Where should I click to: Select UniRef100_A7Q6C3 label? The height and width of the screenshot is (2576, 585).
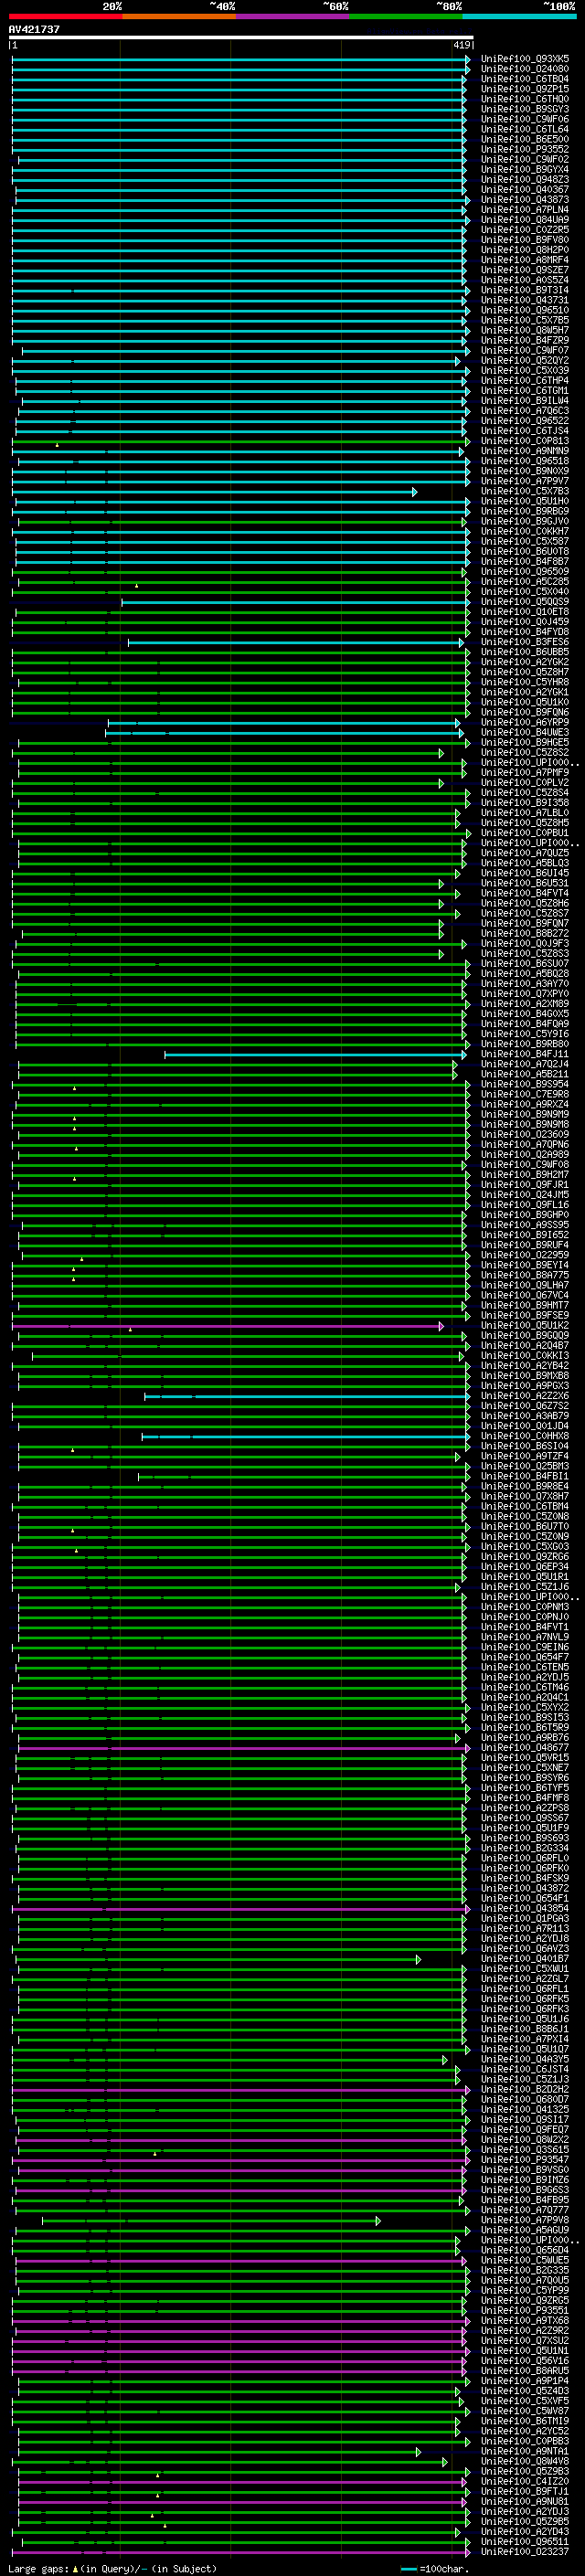click(x=525, y=411)
